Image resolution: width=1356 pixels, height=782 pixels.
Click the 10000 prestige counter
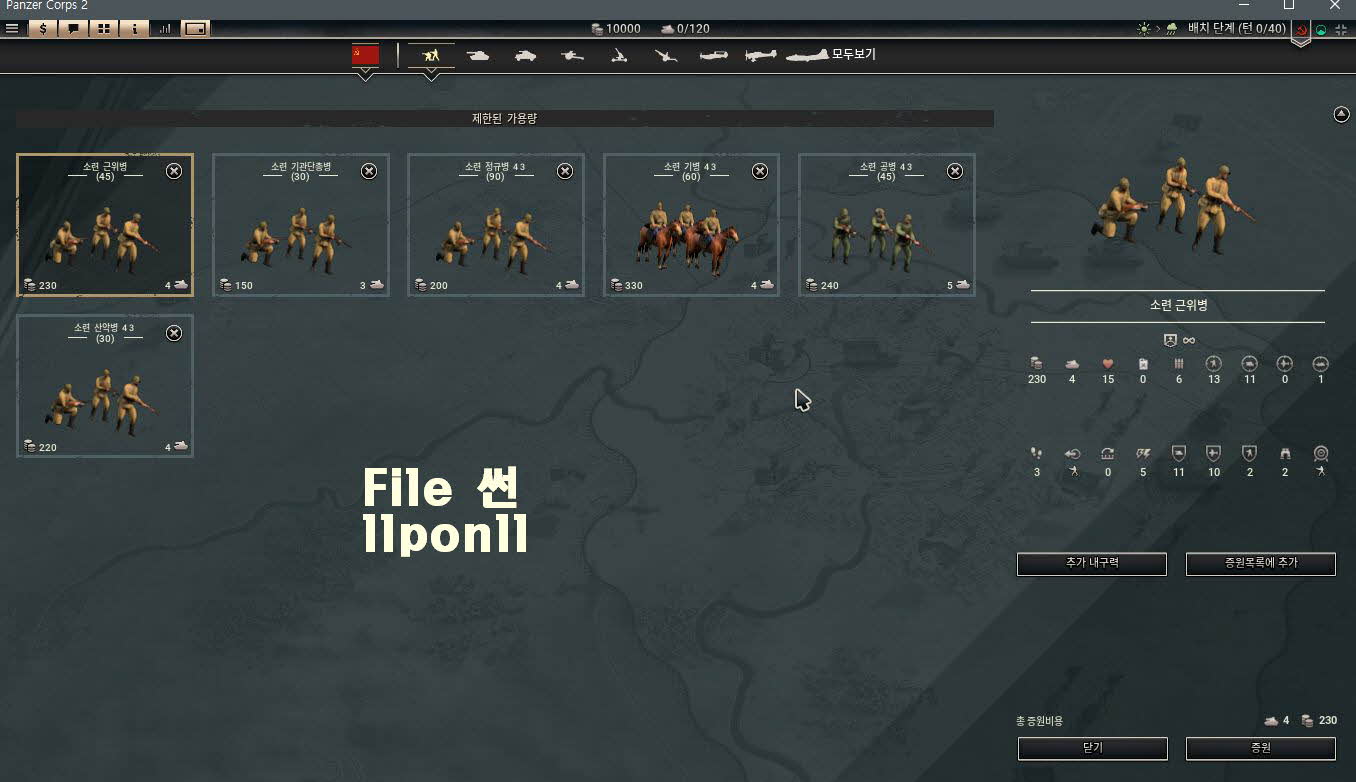coord(616,28)
